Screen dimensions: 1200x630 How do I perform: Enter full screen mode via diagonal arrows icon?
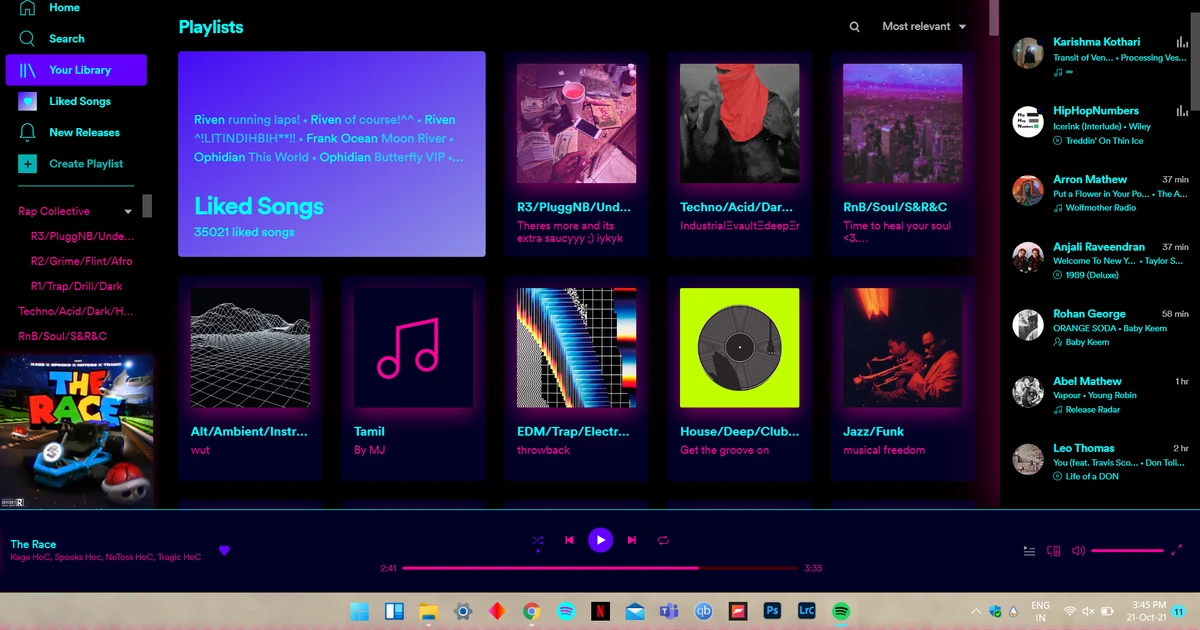coord(1178,550)
